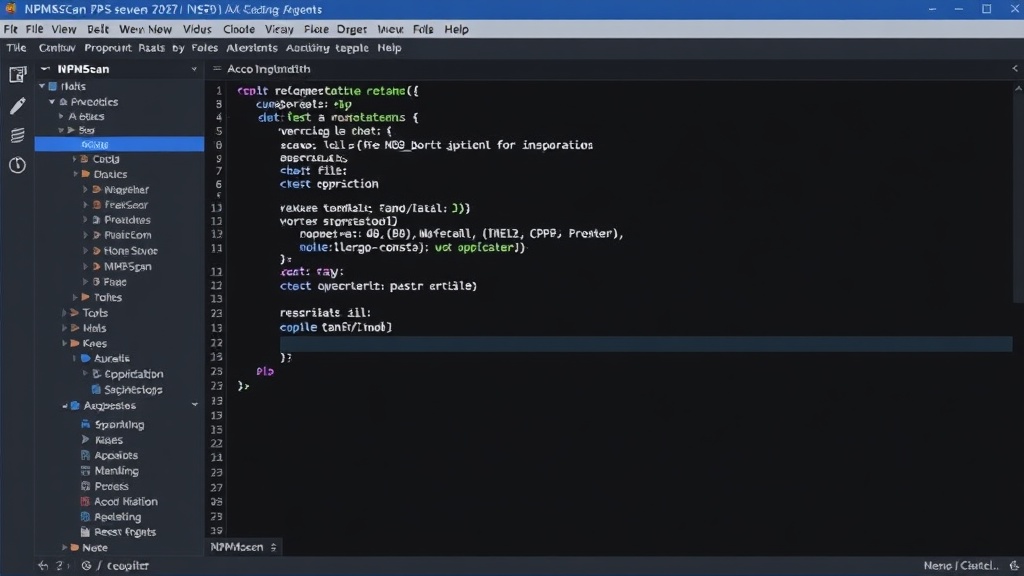Expand the Torts folder arrow
The width and height of the screenshot is (1024, 576).
(65, 313)
